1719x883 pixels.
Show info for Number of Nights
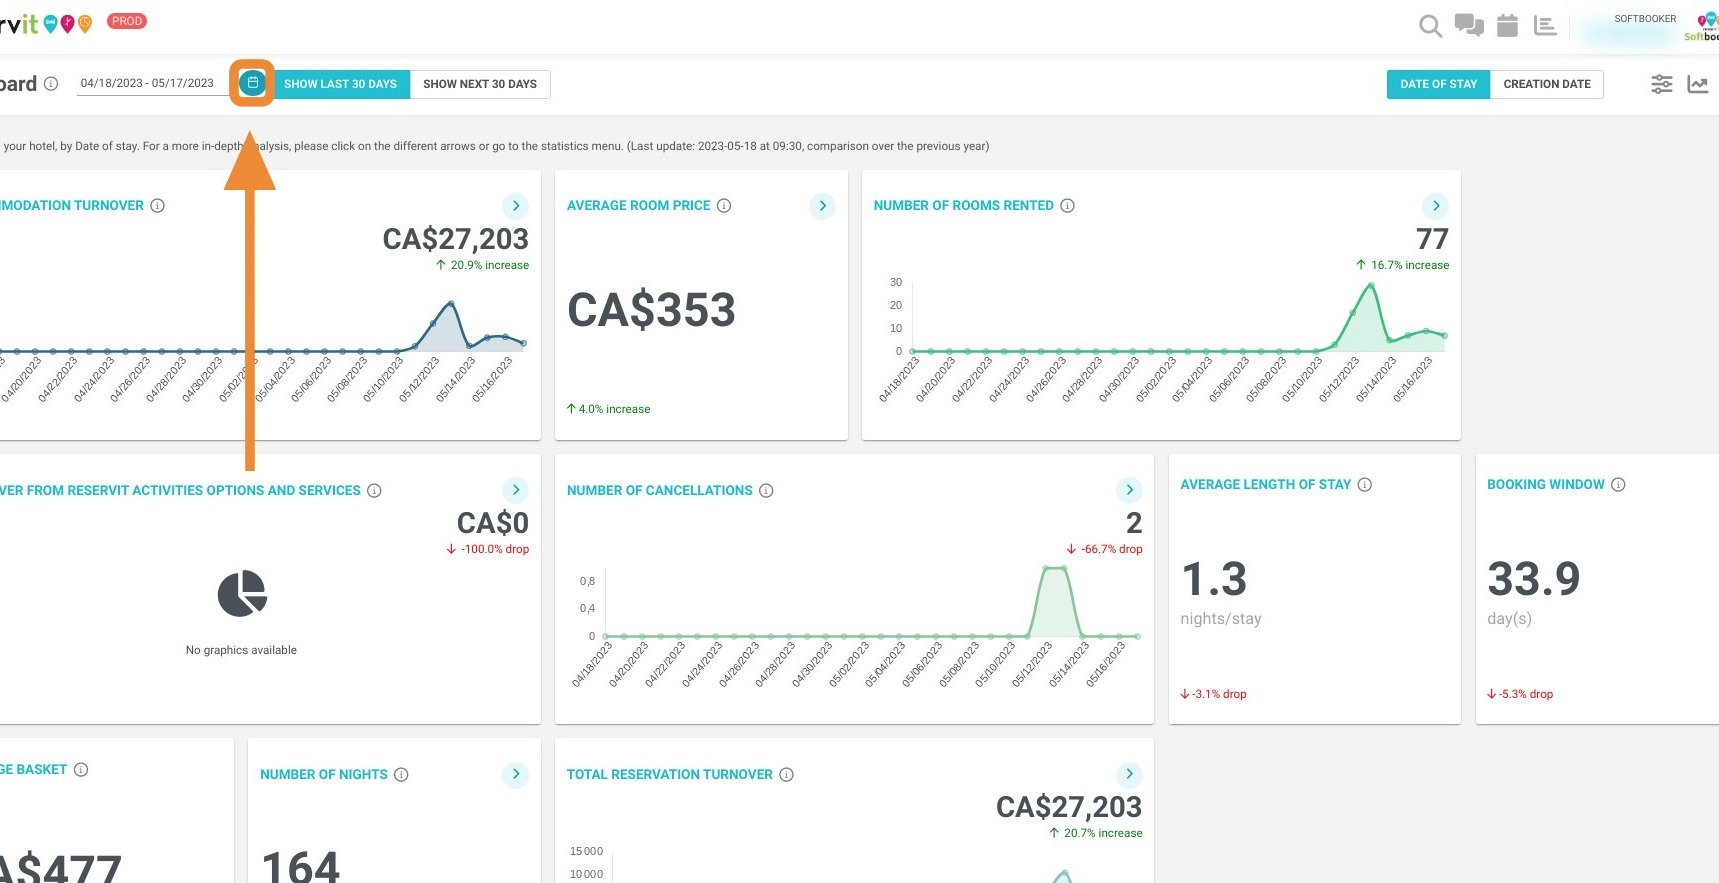pos(401,774)
